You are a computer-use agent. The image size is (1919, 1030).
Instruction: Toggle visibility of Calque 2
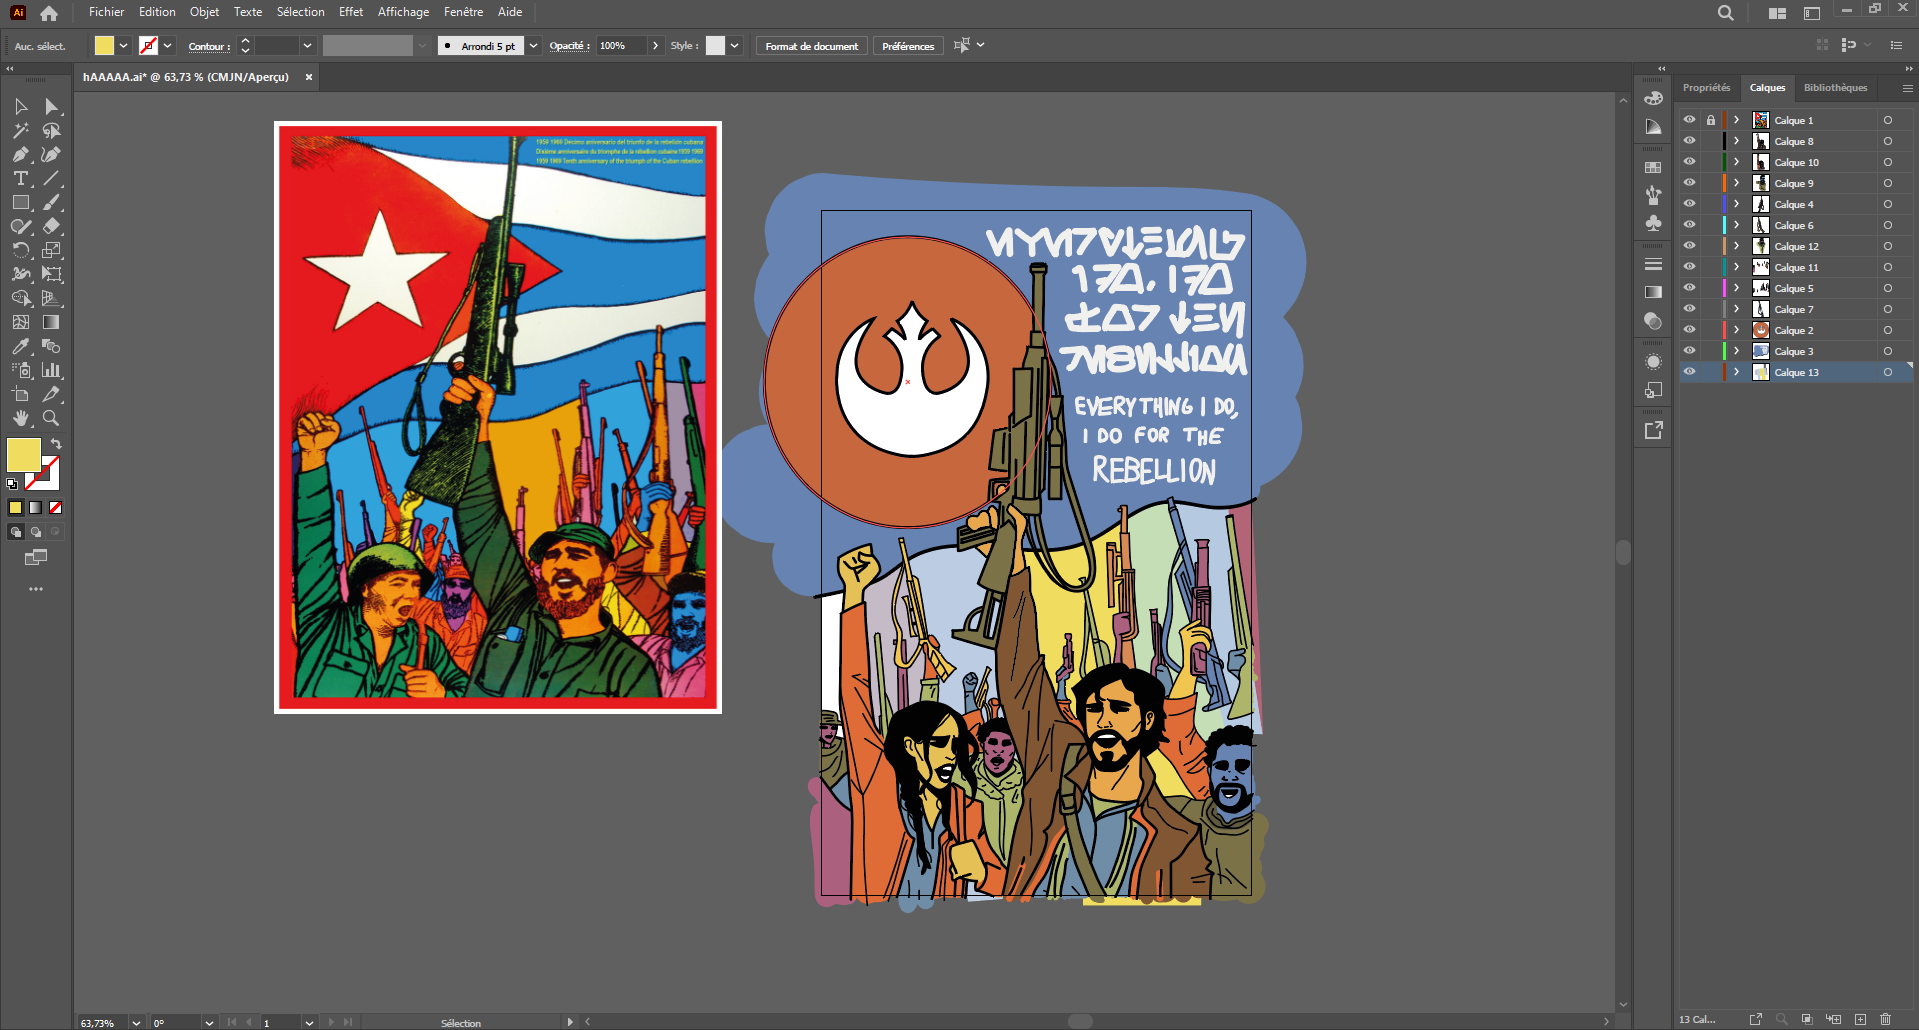click(x=1689, y=330)
